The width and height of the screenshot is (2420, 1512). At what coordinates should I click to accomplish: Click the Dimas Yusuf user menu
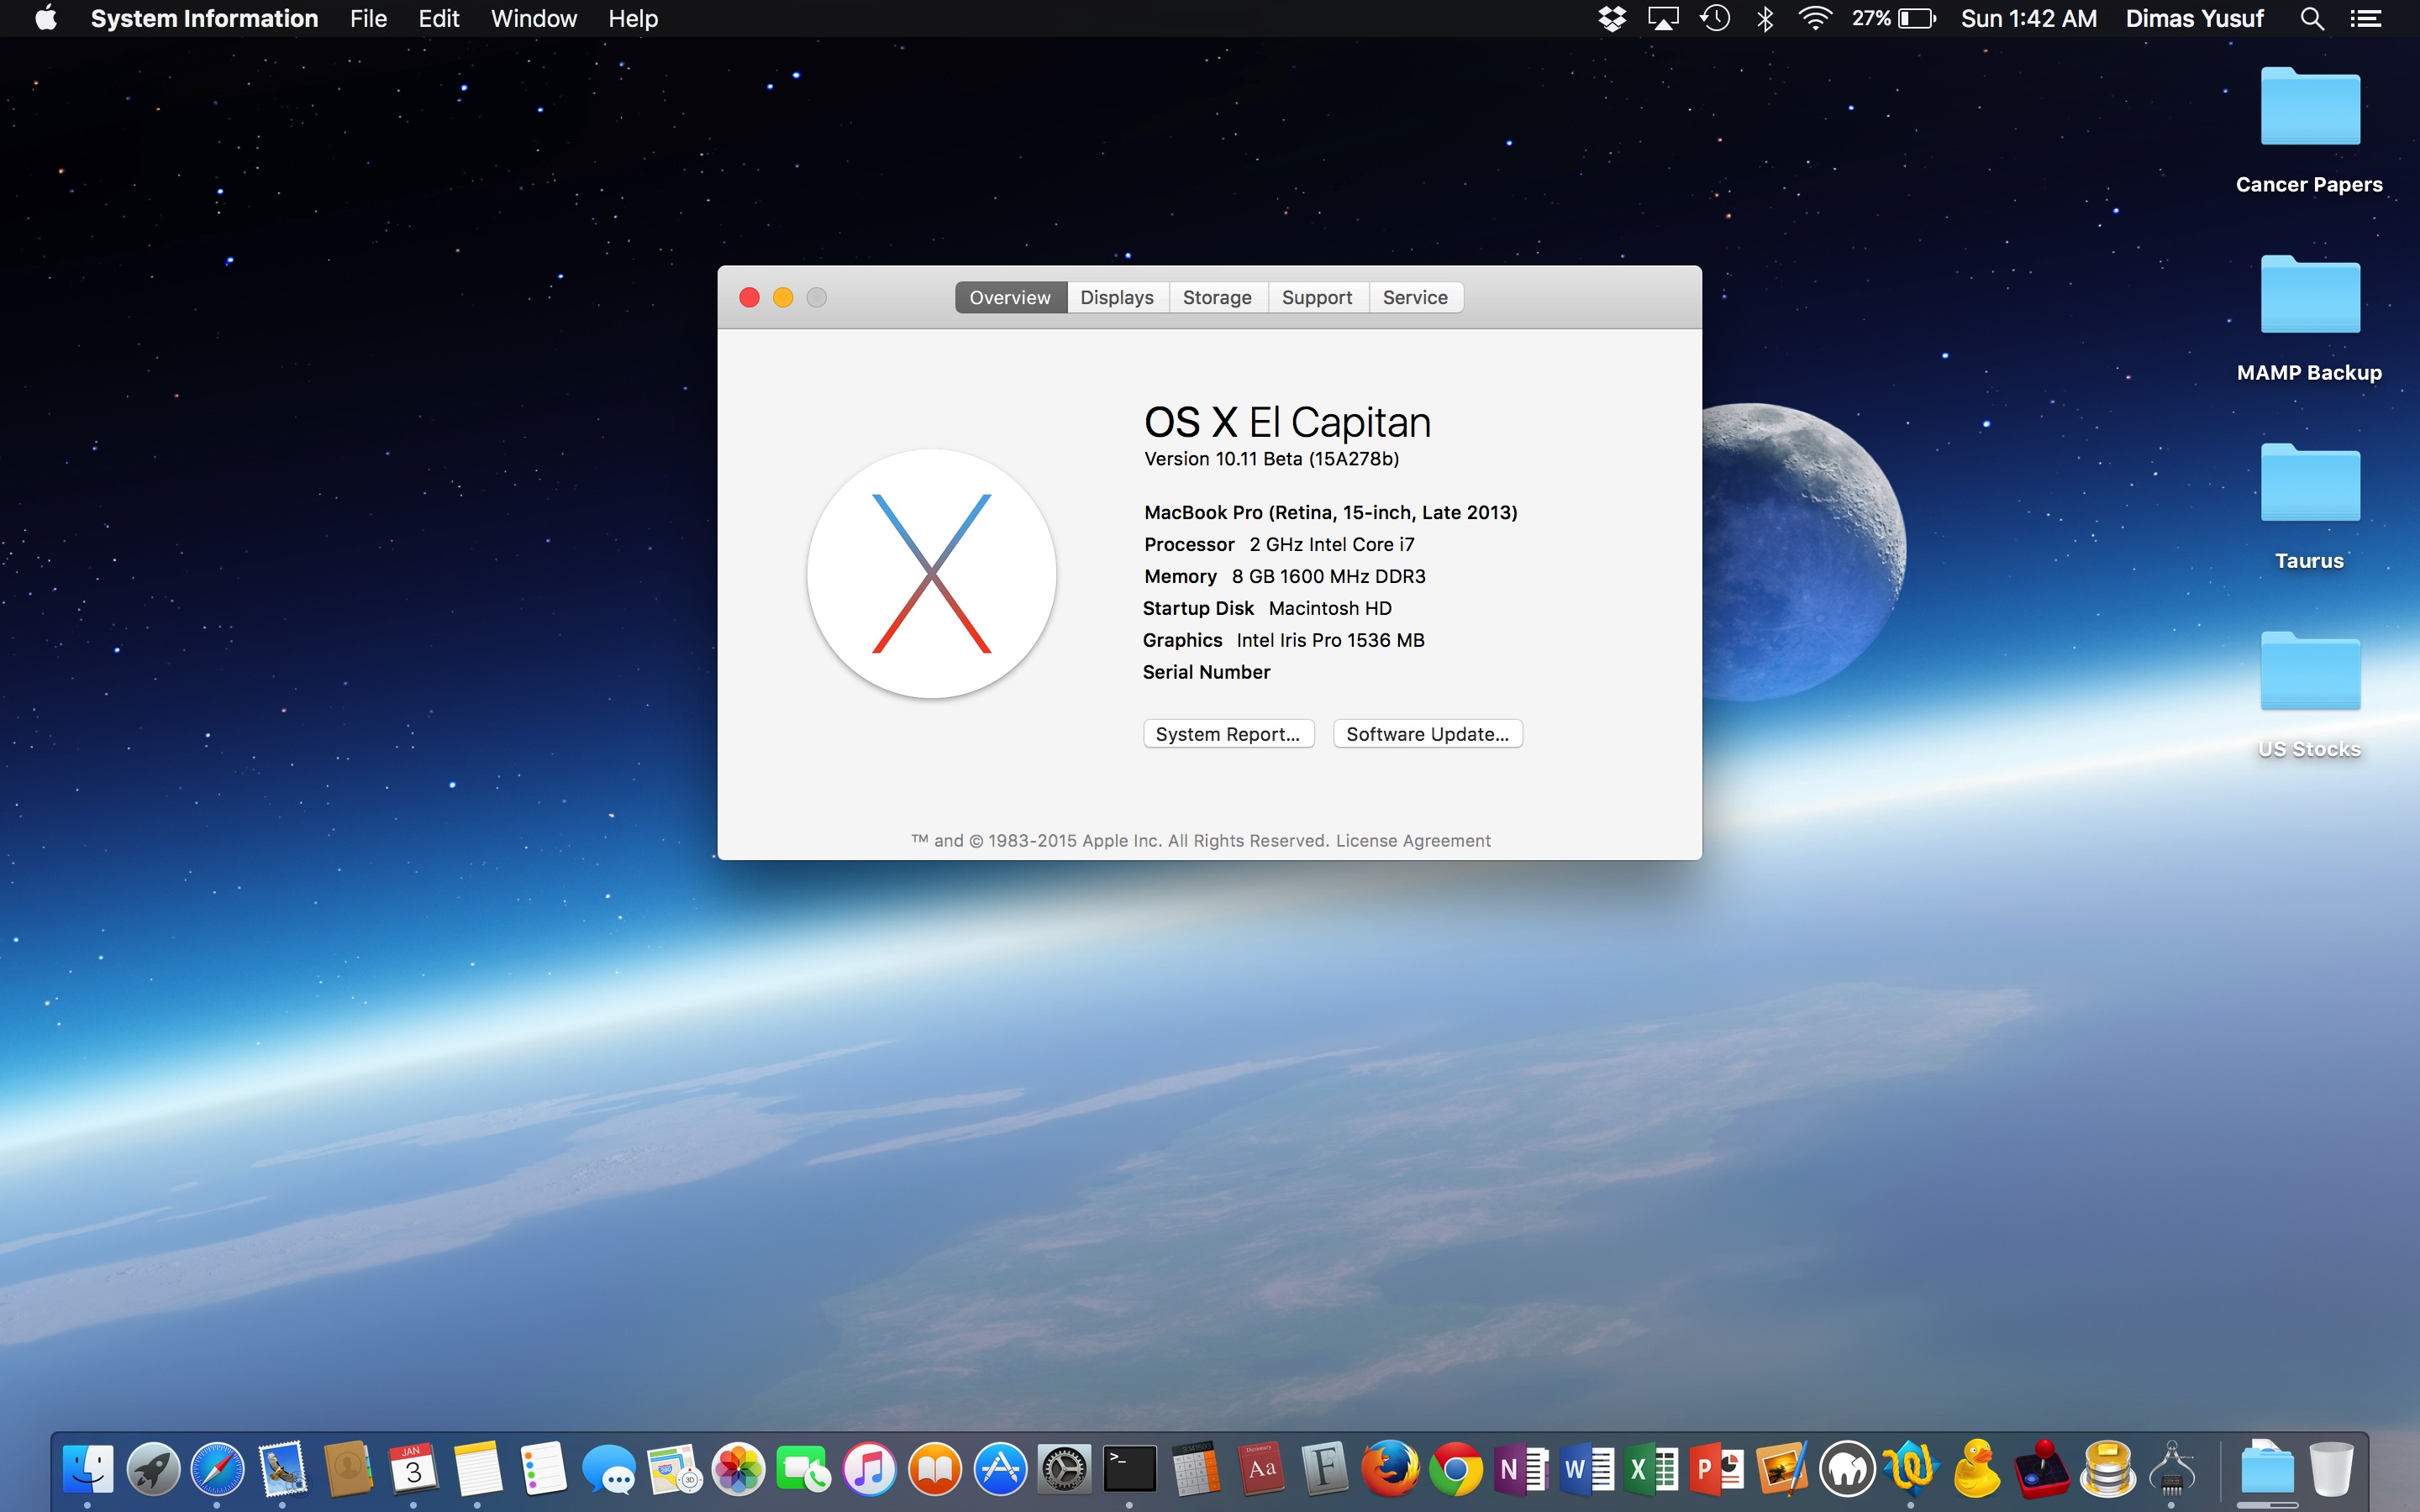pyautogui.click(x=2194, y=18)
